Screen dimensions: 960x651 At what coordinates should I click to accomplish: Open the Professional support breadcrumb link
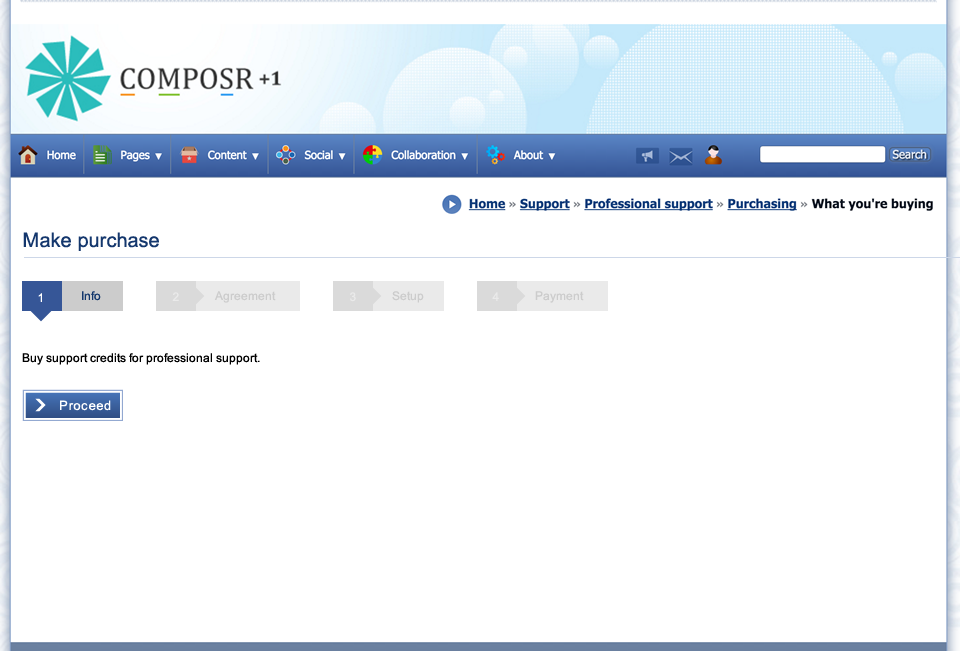648,204
